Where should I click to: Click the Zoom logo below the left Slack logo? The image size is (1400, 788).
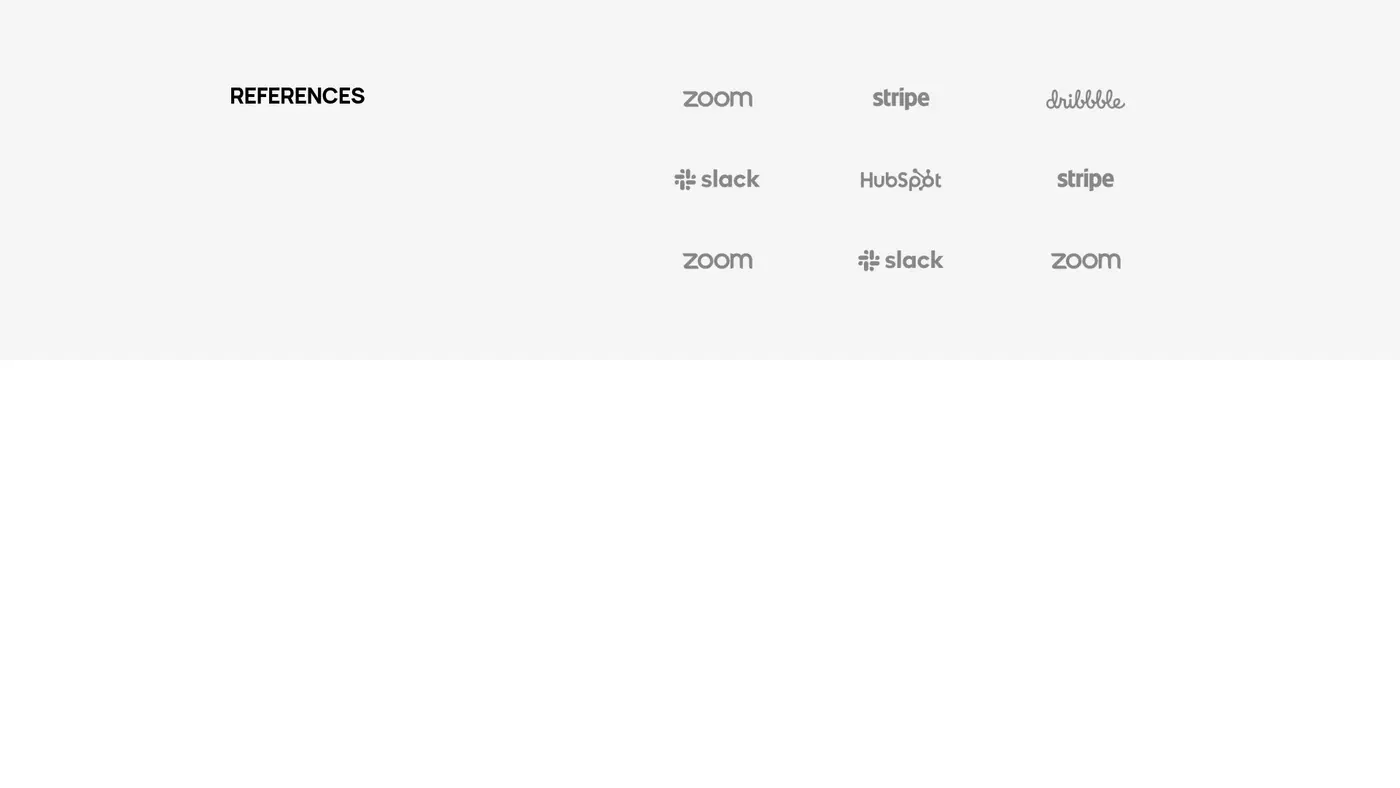coord(717,260)
